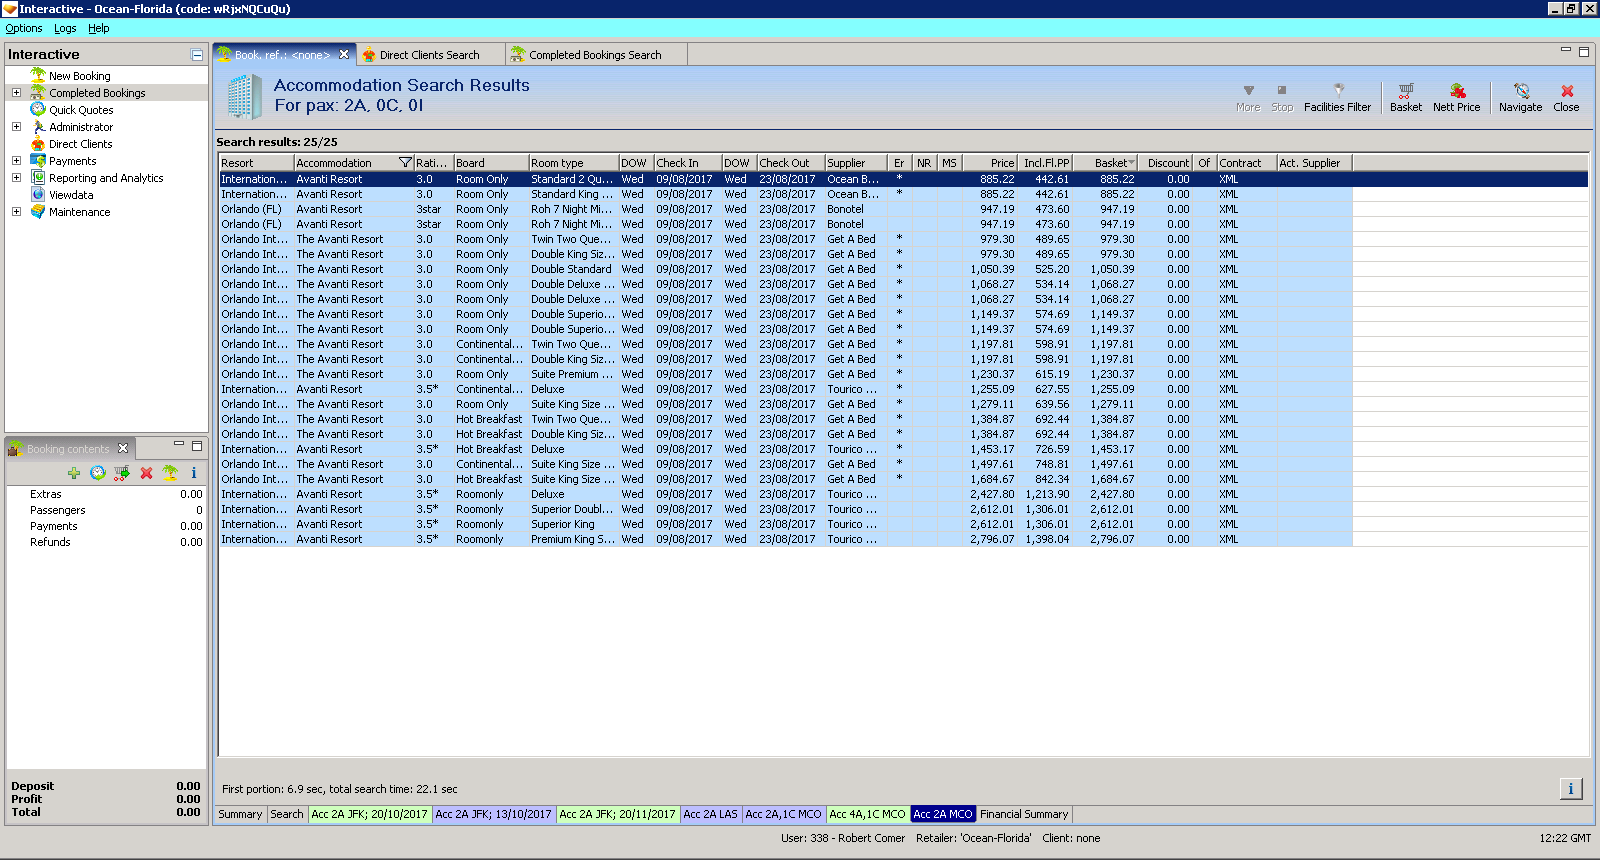The height and width of the screenshot is (860, 1600).
Task: Toggle Nett Price display
Action: (x=1456, y=97)
